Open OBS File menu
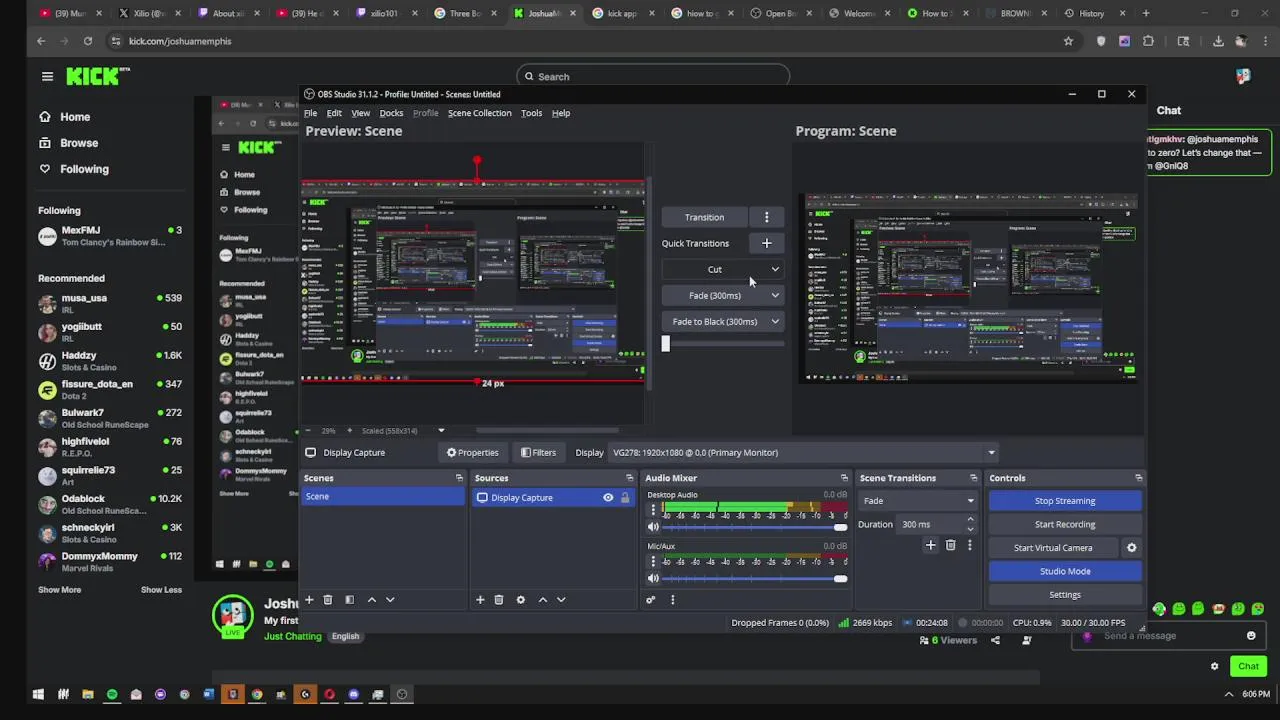This screenshot has height=720, width=1280. tap(310, 113)
